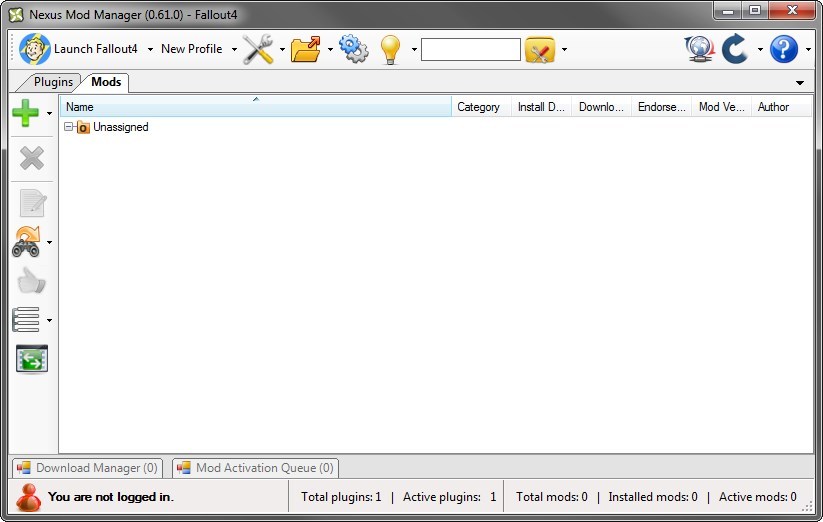
Task: Sort by the Download column header
Action: (602, 106)
